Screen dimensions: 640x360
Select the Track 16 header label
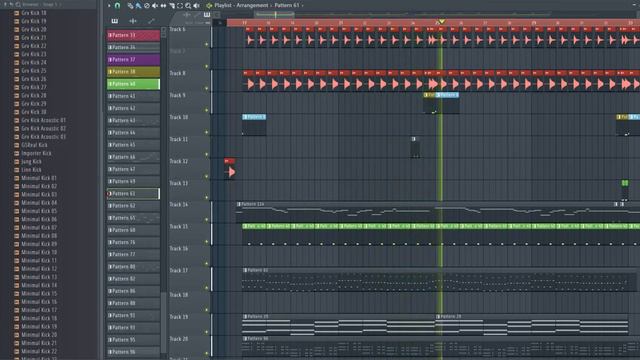(179, 249)
